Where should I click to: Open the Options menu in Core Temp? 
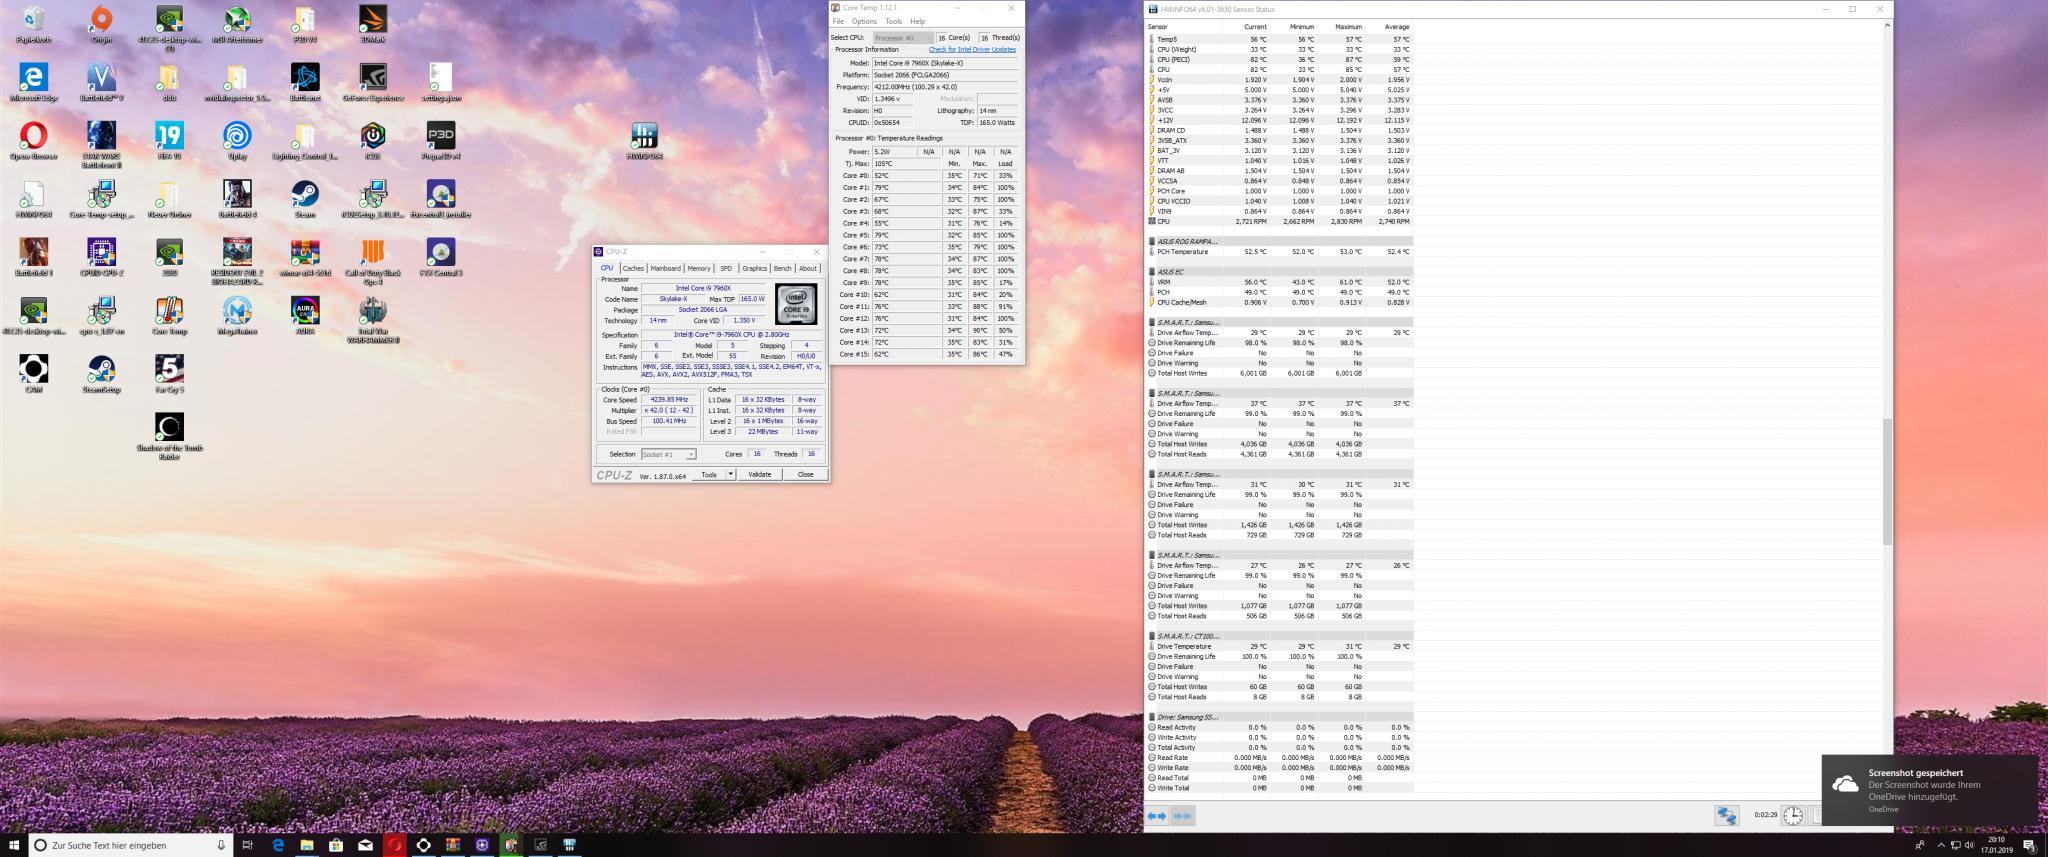(864, 21)
